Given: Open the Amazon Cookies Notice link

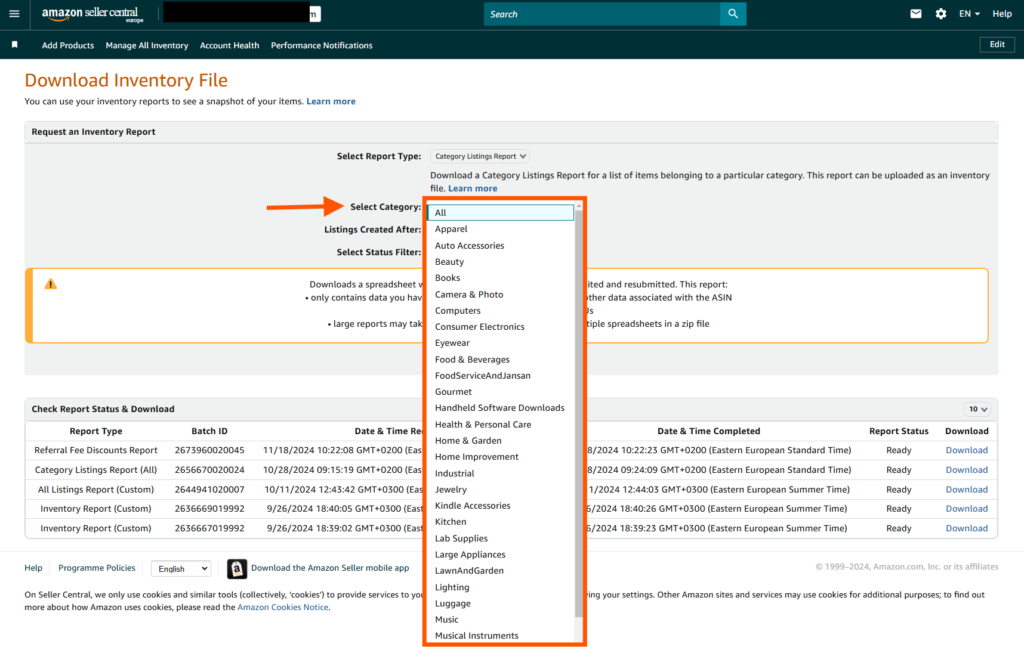Looking at the screenshot, I should tap(283, 607).
